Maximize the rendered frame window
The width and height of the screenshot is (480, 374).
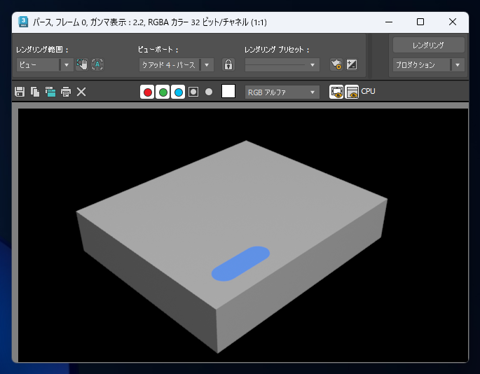[421, 22]
